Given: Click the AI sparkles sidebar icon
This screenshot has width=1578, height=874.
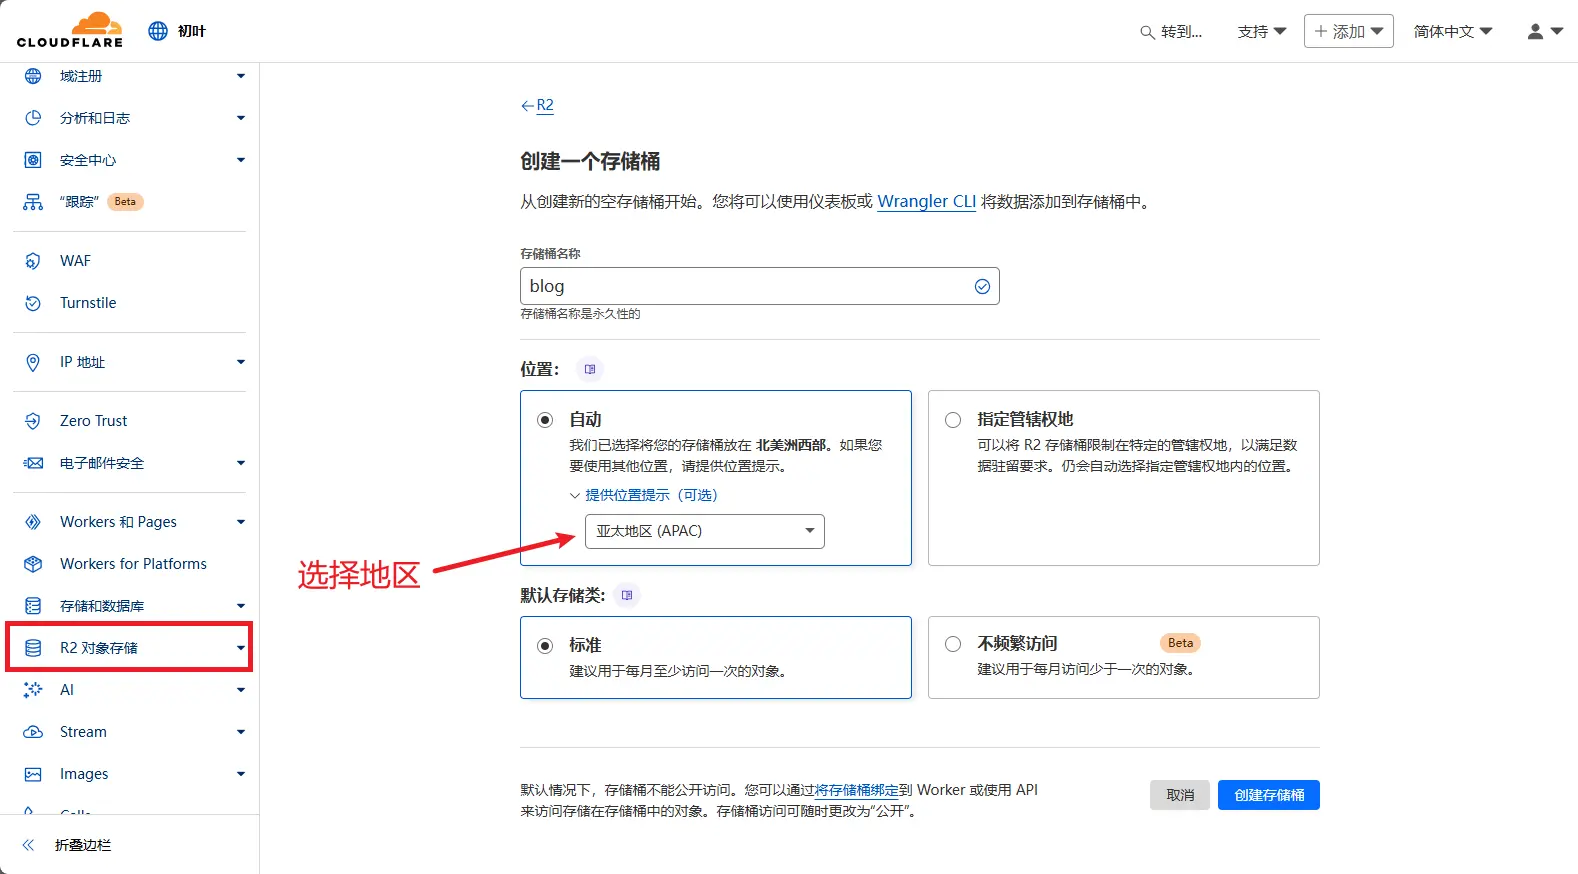Looking at the screenshot, I should [x=33, y=690].
